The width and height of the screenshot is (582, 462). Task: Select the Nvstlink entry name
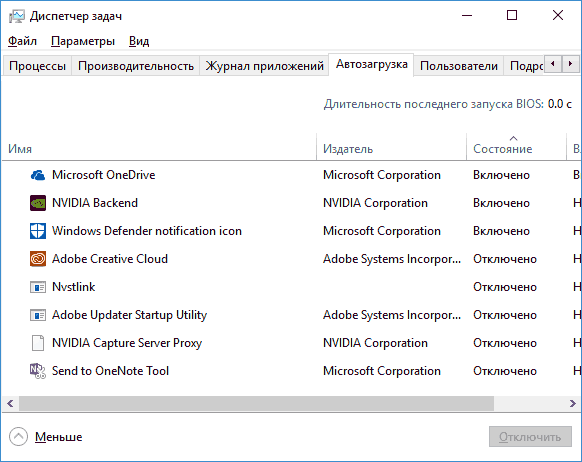pos(73,287)
